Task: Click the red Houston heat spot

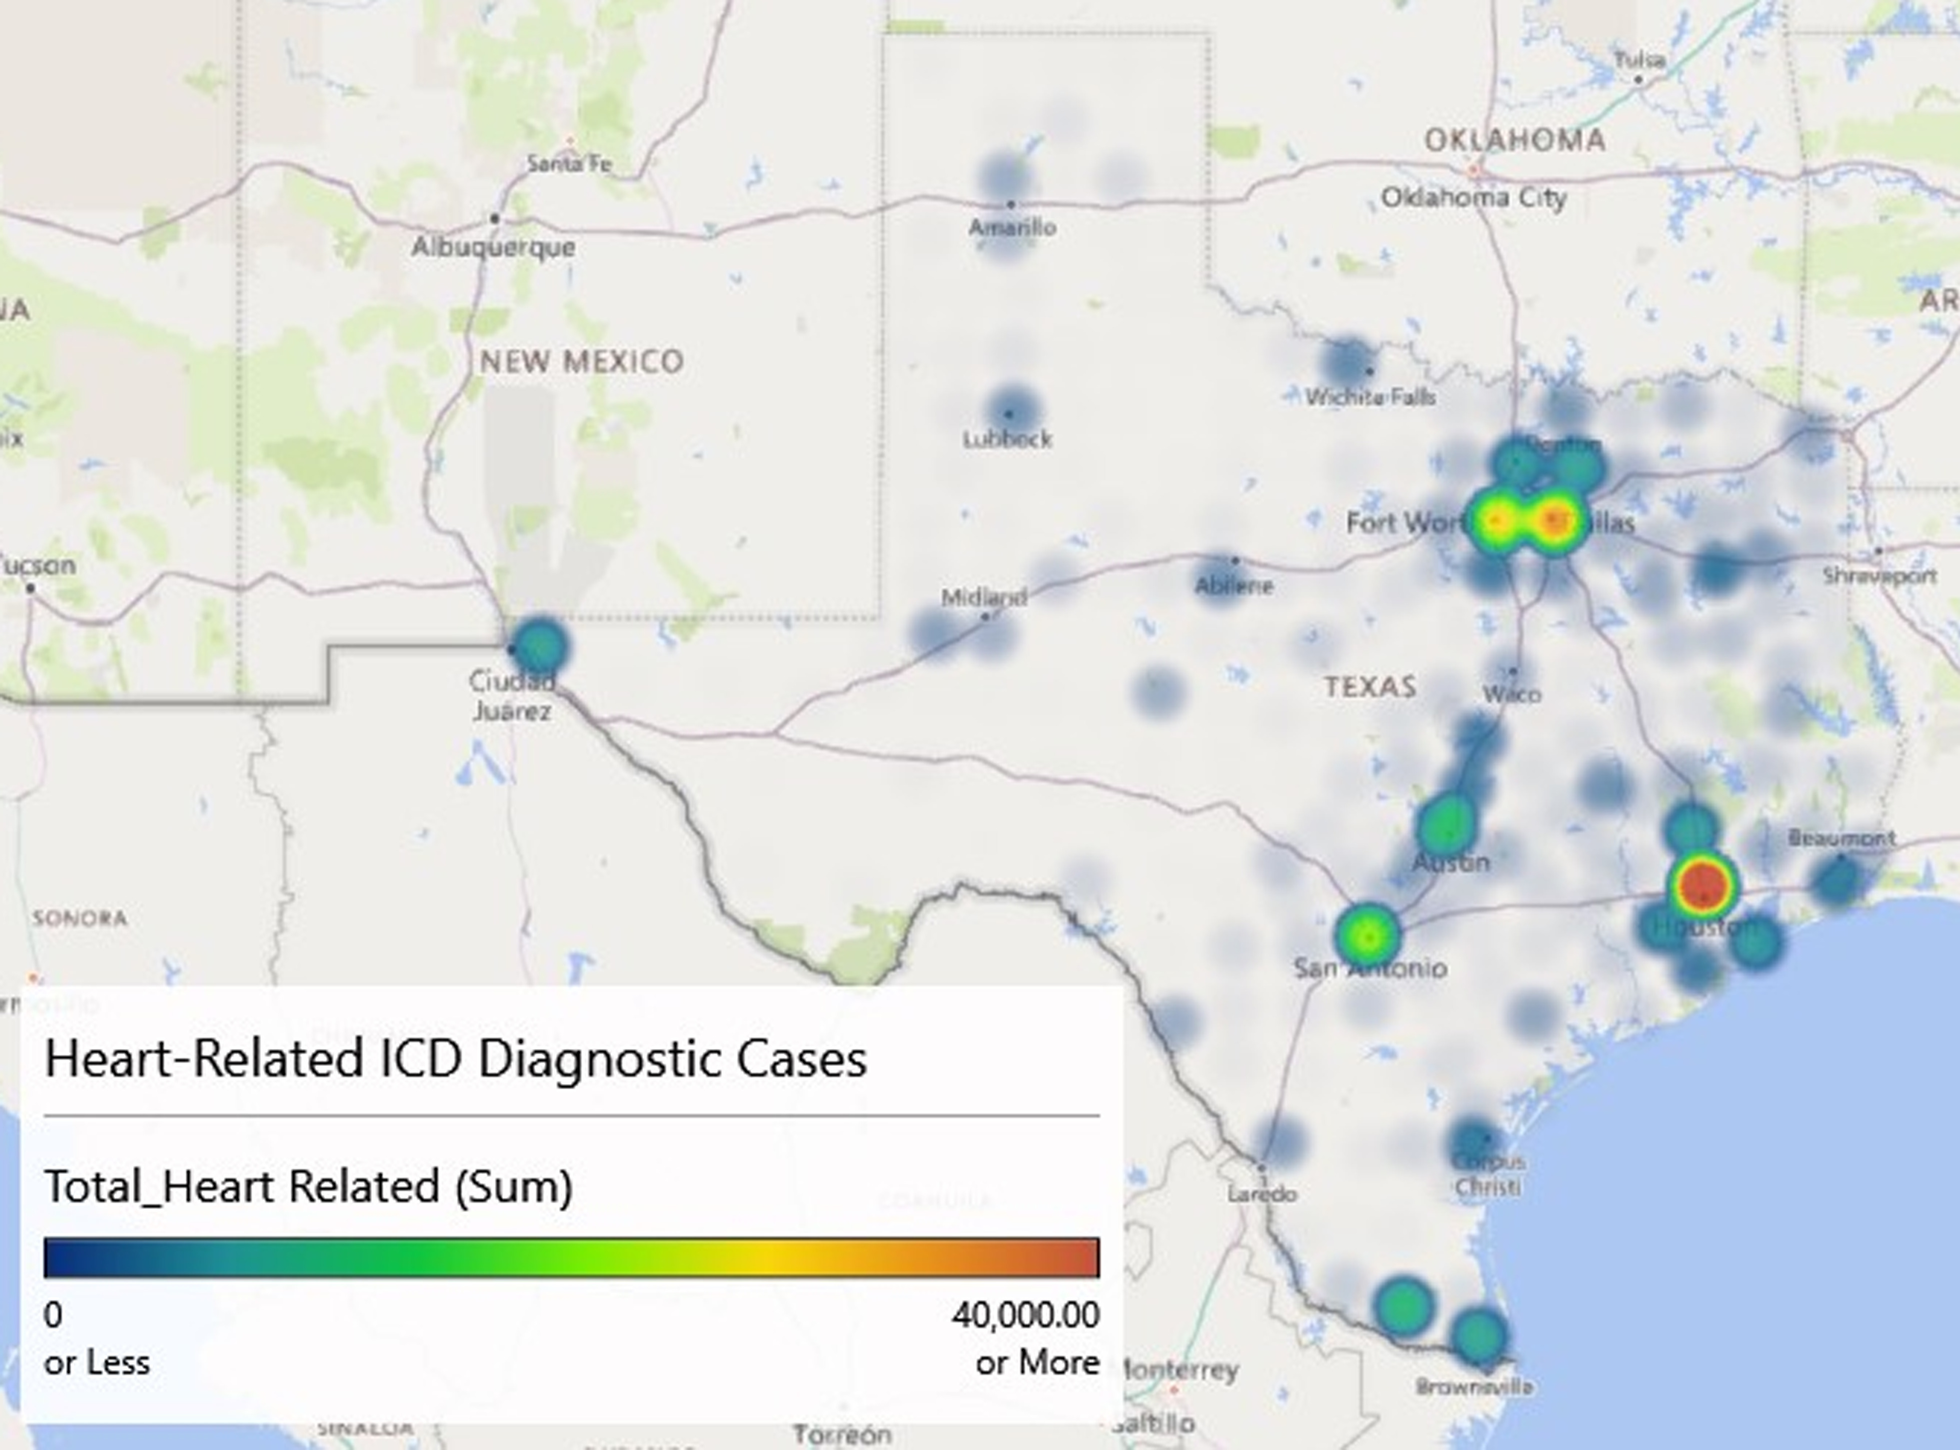Action: (x=1704, y=885)
